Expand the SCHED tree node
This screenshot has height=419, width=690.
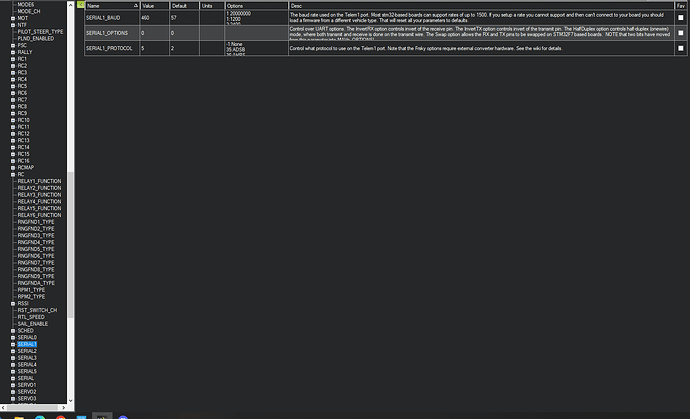[13, 331]
